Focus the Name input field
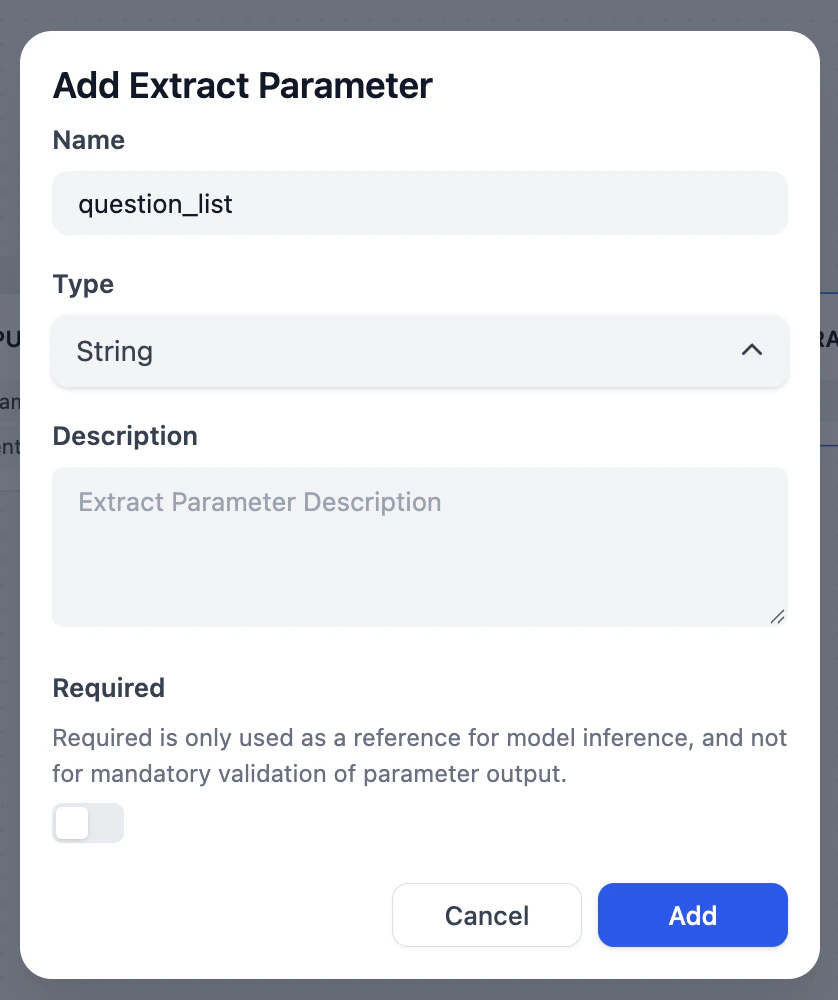 [x=500, y=204]
